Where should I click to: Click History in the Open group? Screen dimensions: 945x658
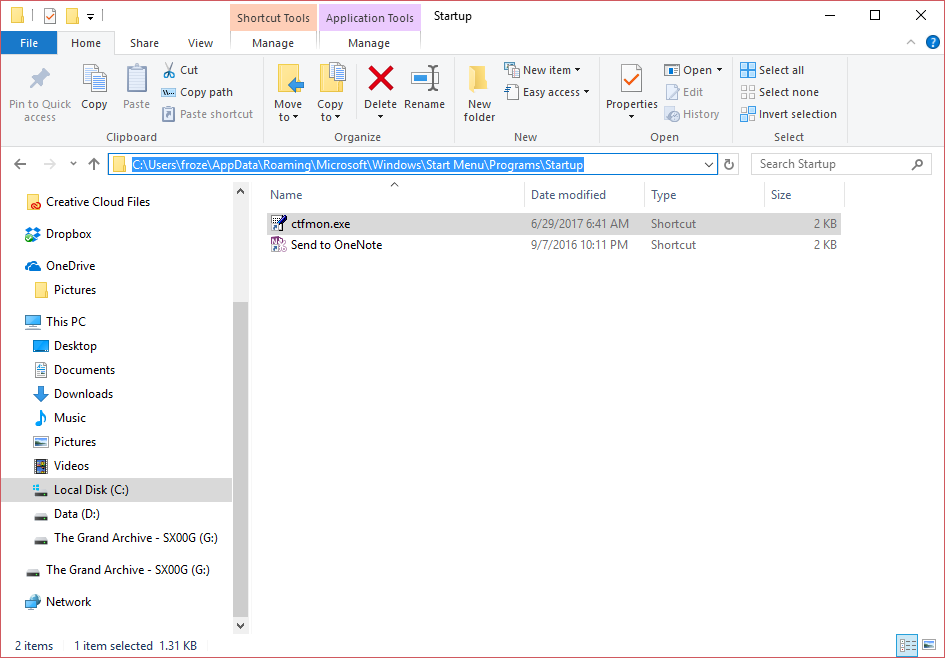(x=692, y=114)
